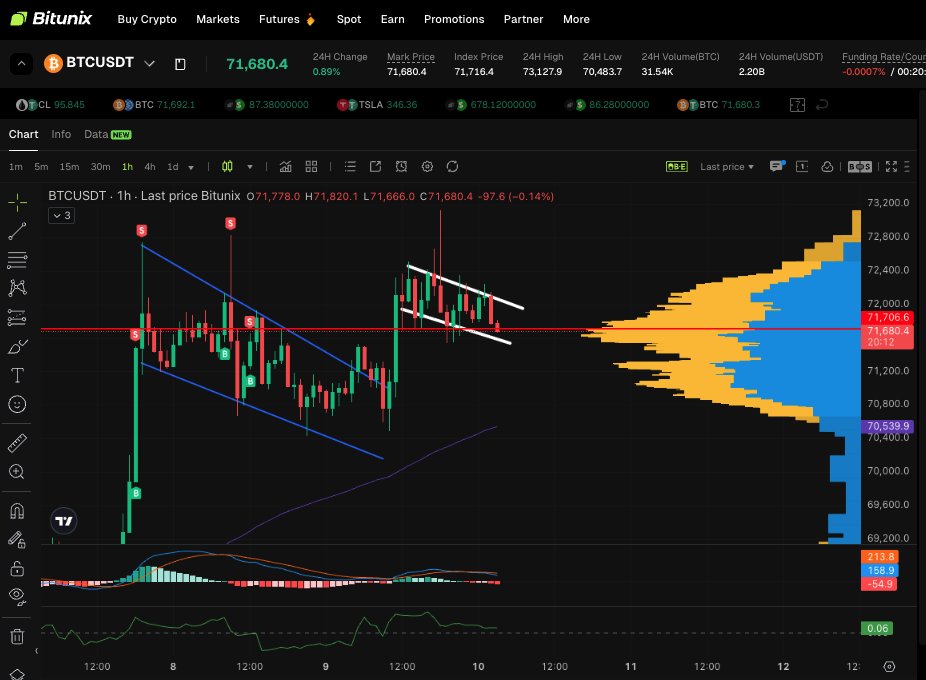Open the indicators chart icon
The image size is (926, 680).
pyautogui.click(x=285, y=167)
